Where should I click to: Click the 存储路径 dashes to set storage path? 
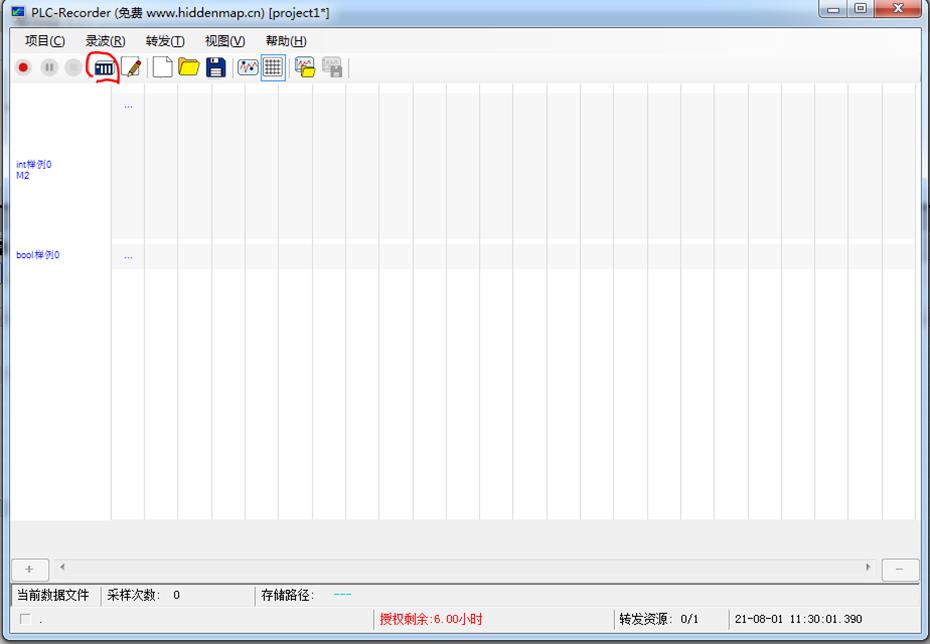[340, 596]
